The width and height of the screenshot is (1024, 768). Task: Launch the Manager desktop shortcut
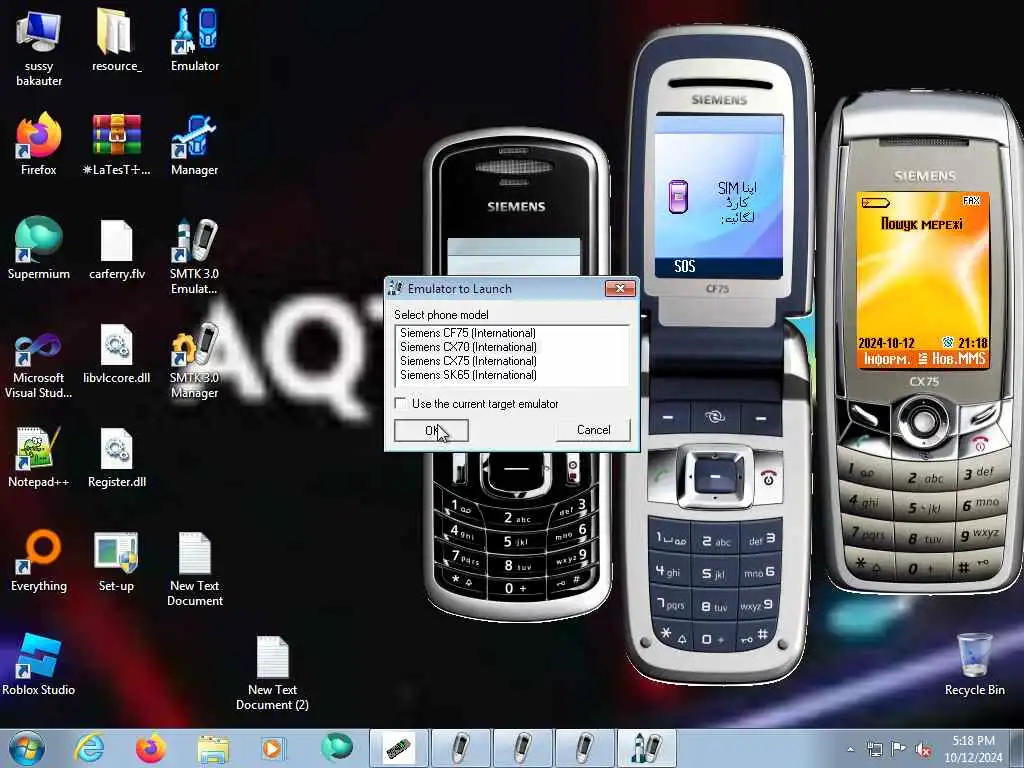tap(195, 144)
